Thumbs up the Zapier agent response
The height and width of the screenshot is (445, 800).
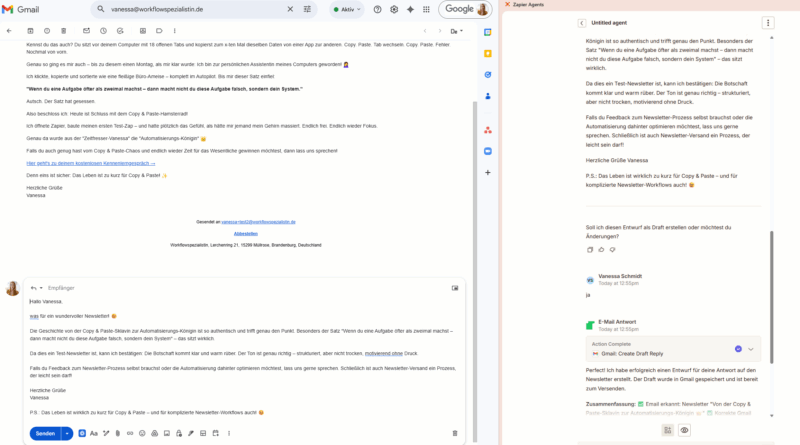tap(602, 249)
